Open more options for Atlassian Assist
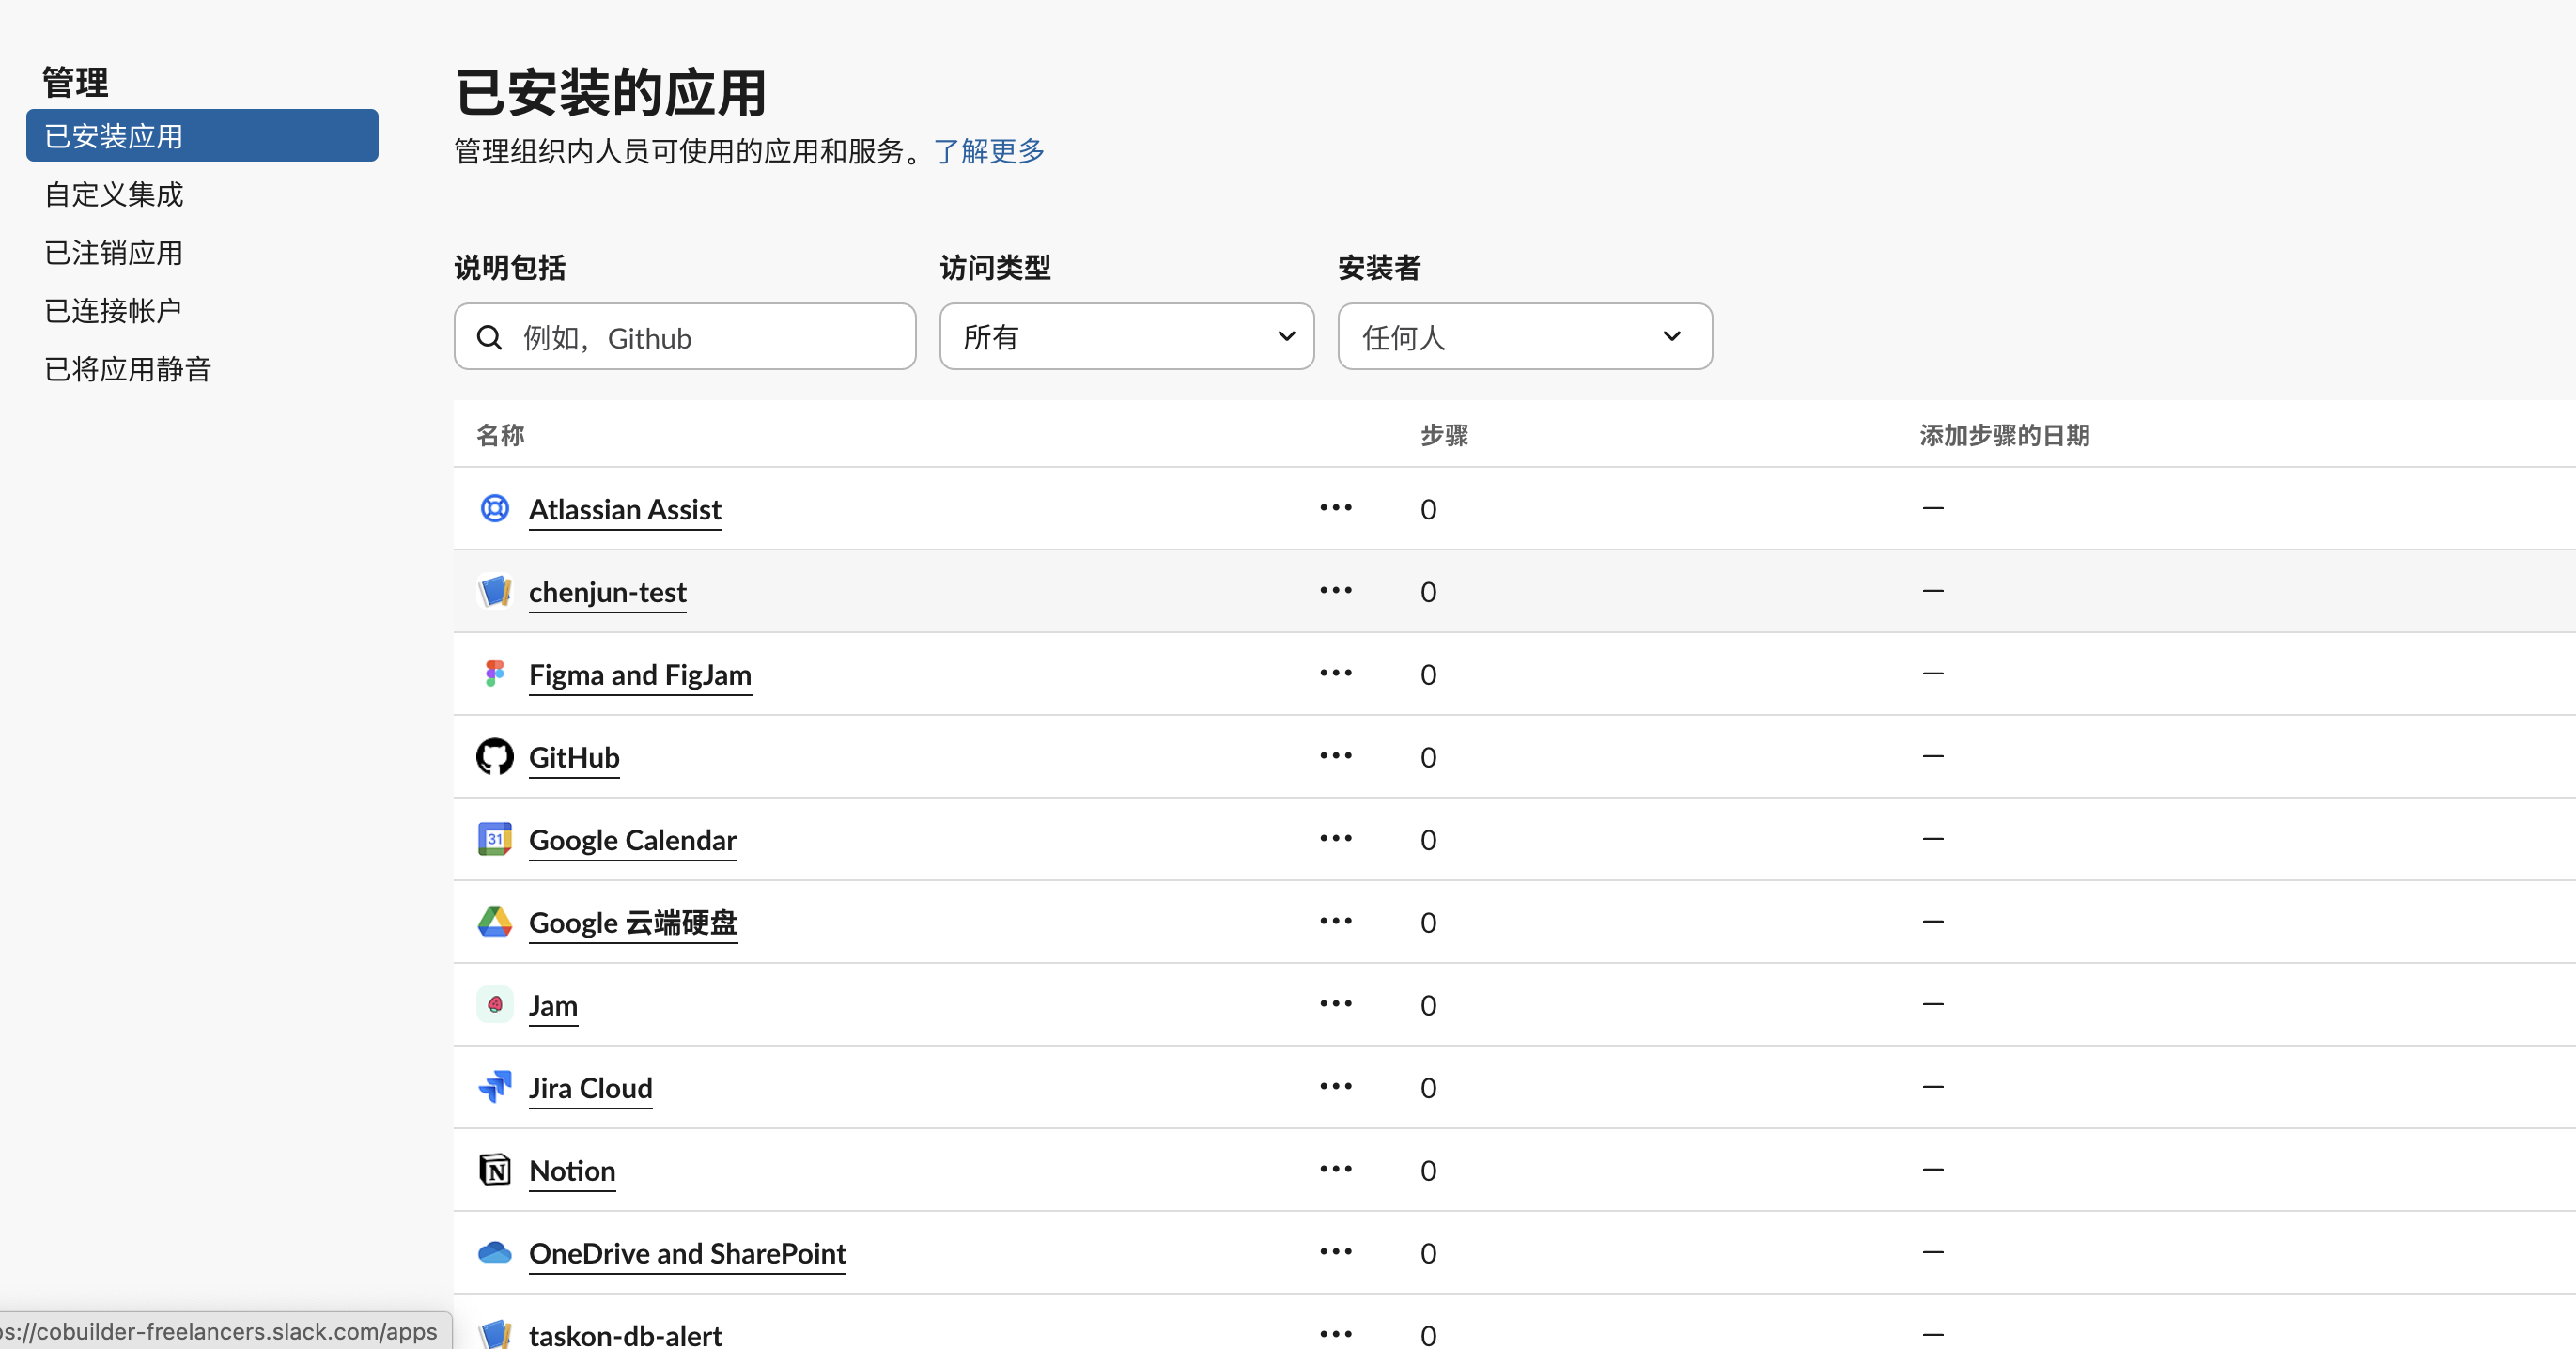The height and width of the screenshot is (1349, 2576). (x=1335, y=507)
